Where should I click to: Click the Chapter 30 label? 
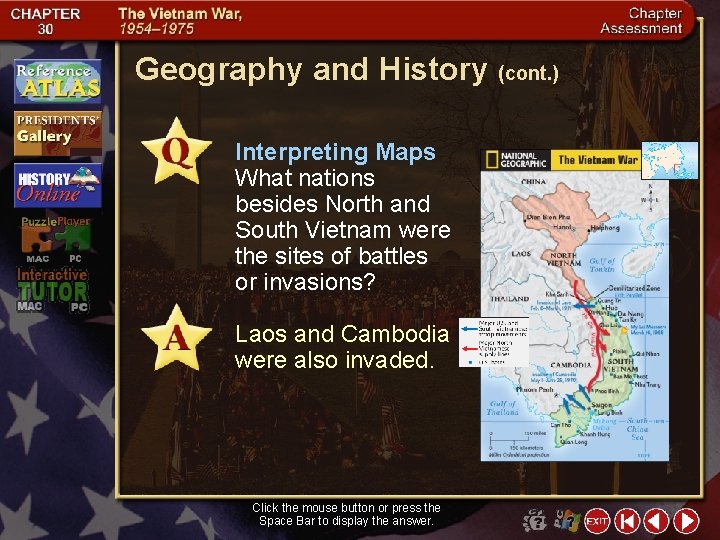click(x=45, y=21)
